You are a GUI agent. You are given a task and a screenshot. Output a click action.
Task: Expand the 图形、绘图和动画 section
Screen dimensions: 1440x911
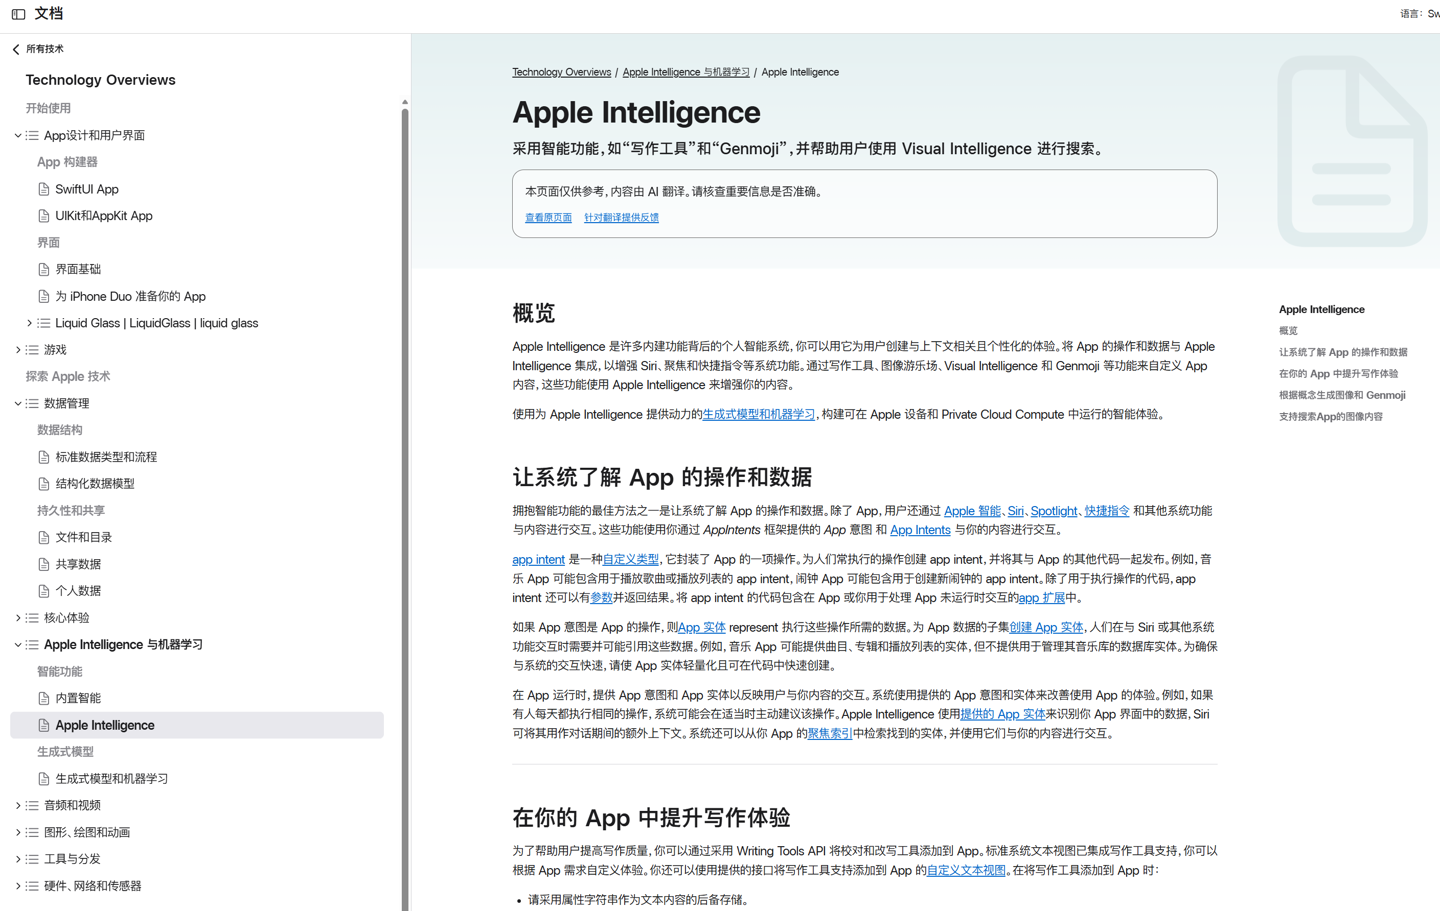[17, 832]
